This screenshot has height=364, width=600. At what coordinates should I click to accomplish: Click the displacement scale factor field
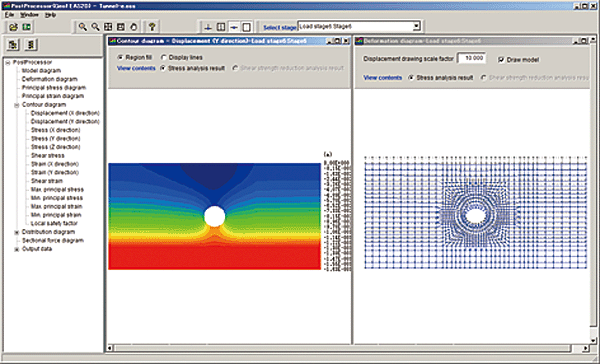point(472,58)
